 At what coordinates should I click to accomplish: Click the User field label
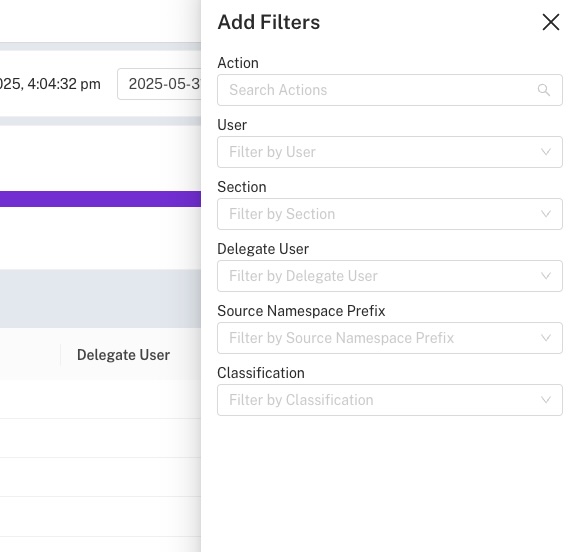pyautogui.click(x=232, y=125)
